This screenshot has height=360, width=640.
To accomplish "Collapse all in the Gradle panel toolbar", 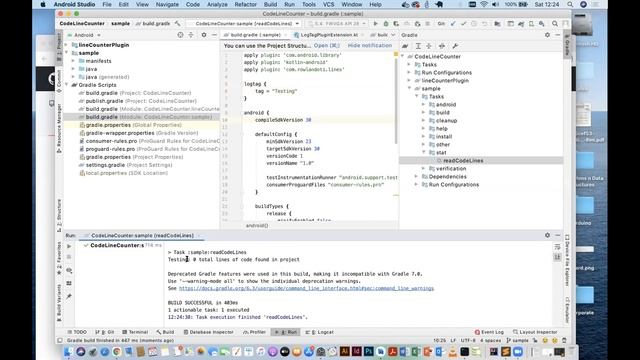I will [429, 46].
